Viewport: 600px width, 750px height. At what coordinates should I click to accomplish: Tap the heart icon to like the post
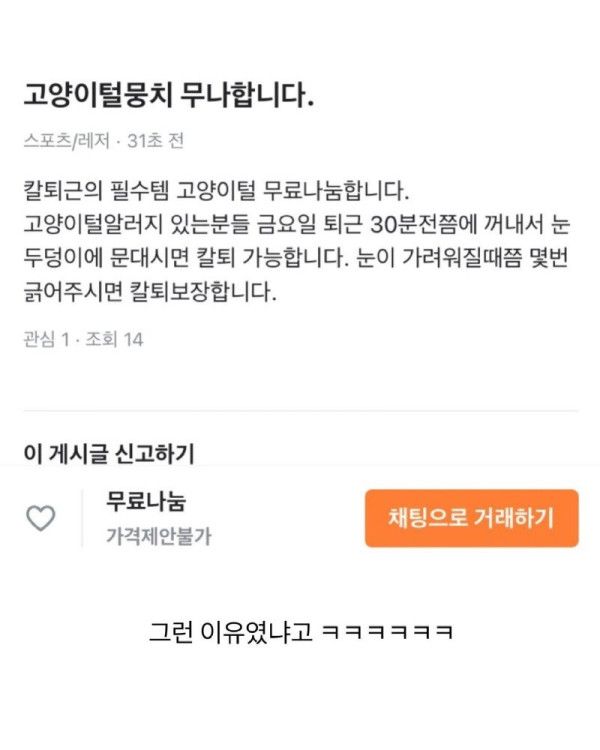click(x=41, y=518)
